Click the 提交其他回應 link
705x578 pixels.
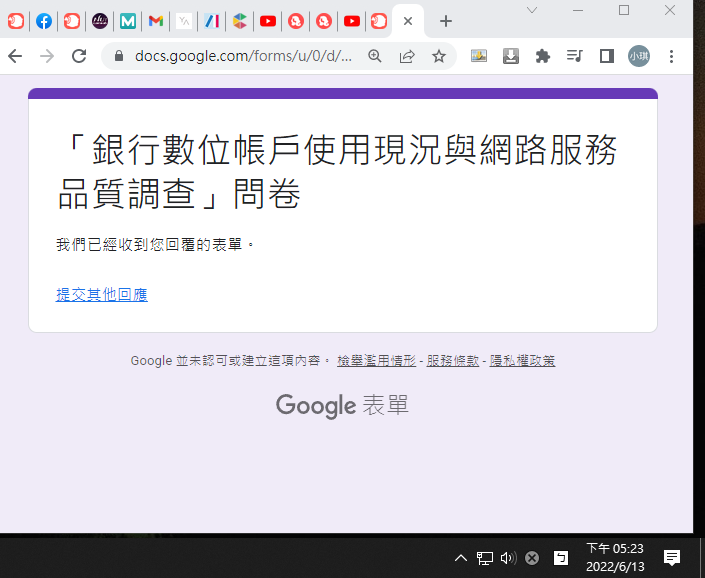102,295
